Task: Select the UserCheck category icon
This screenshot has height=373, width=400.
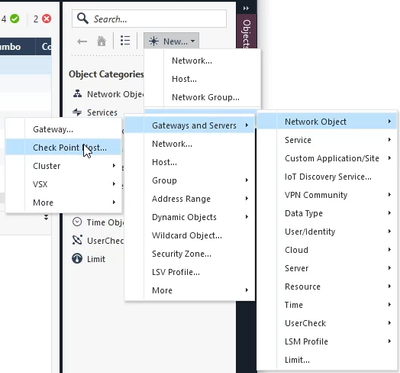Action: click(x=77, y=240)
